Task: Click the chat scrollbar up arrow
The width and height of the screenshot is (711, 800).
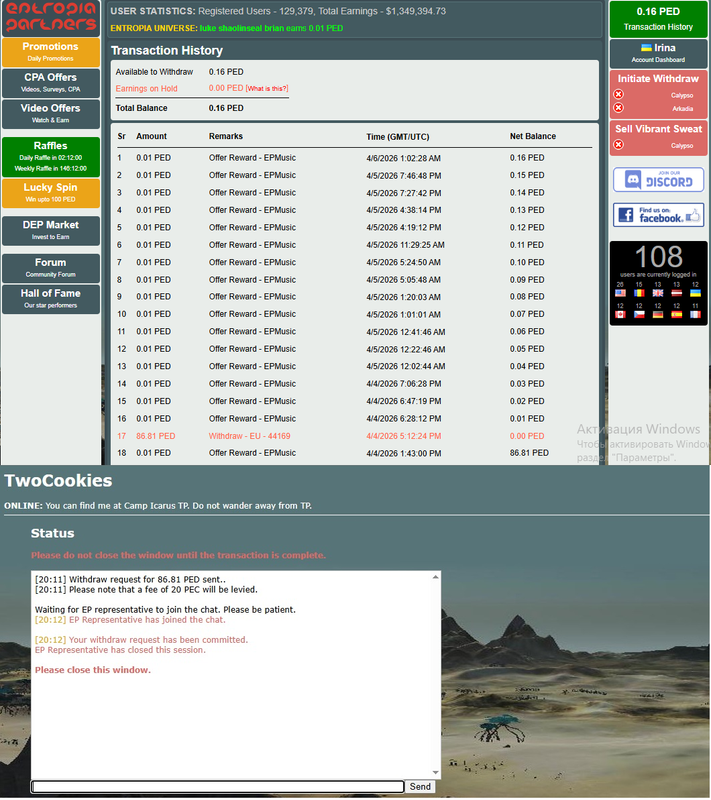Action: [436, 577]
